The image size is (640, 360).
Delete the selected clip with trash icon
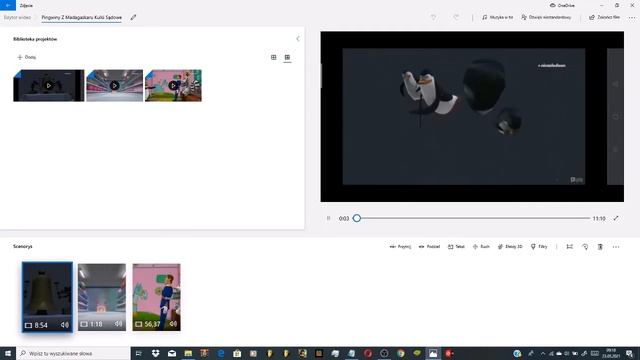tap(600, 247)
